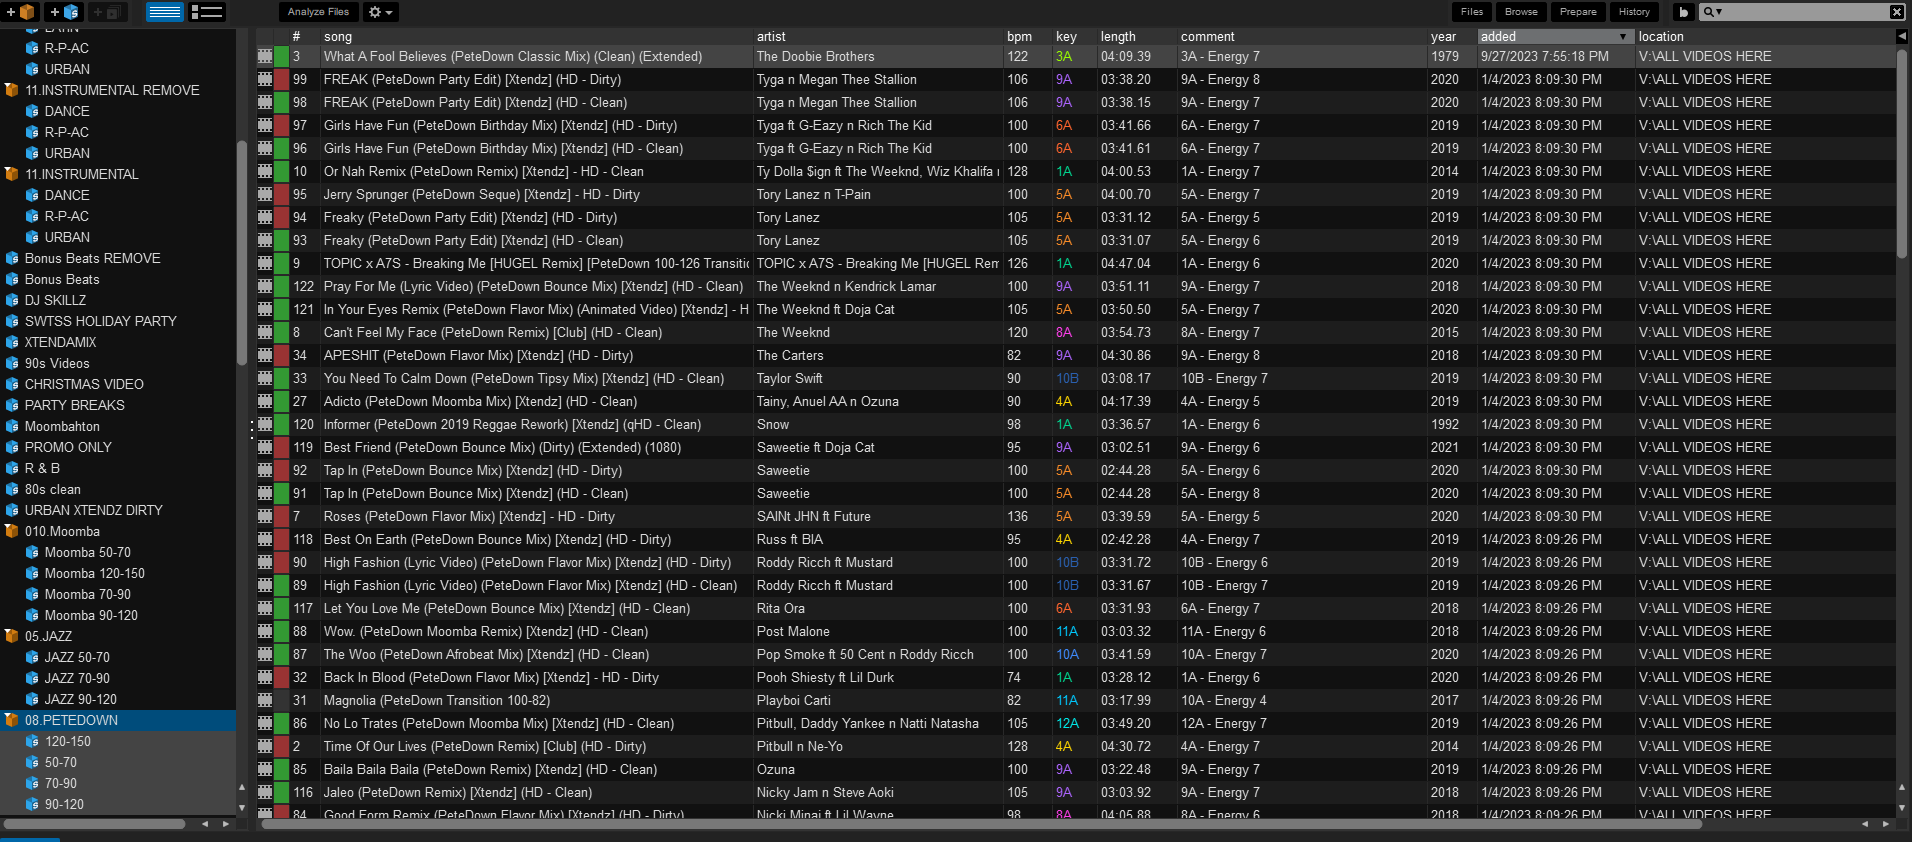This screenshot has width=1912, height=842.
Task: Add a new smart crate with the blue box button
Action: (64, 12)
